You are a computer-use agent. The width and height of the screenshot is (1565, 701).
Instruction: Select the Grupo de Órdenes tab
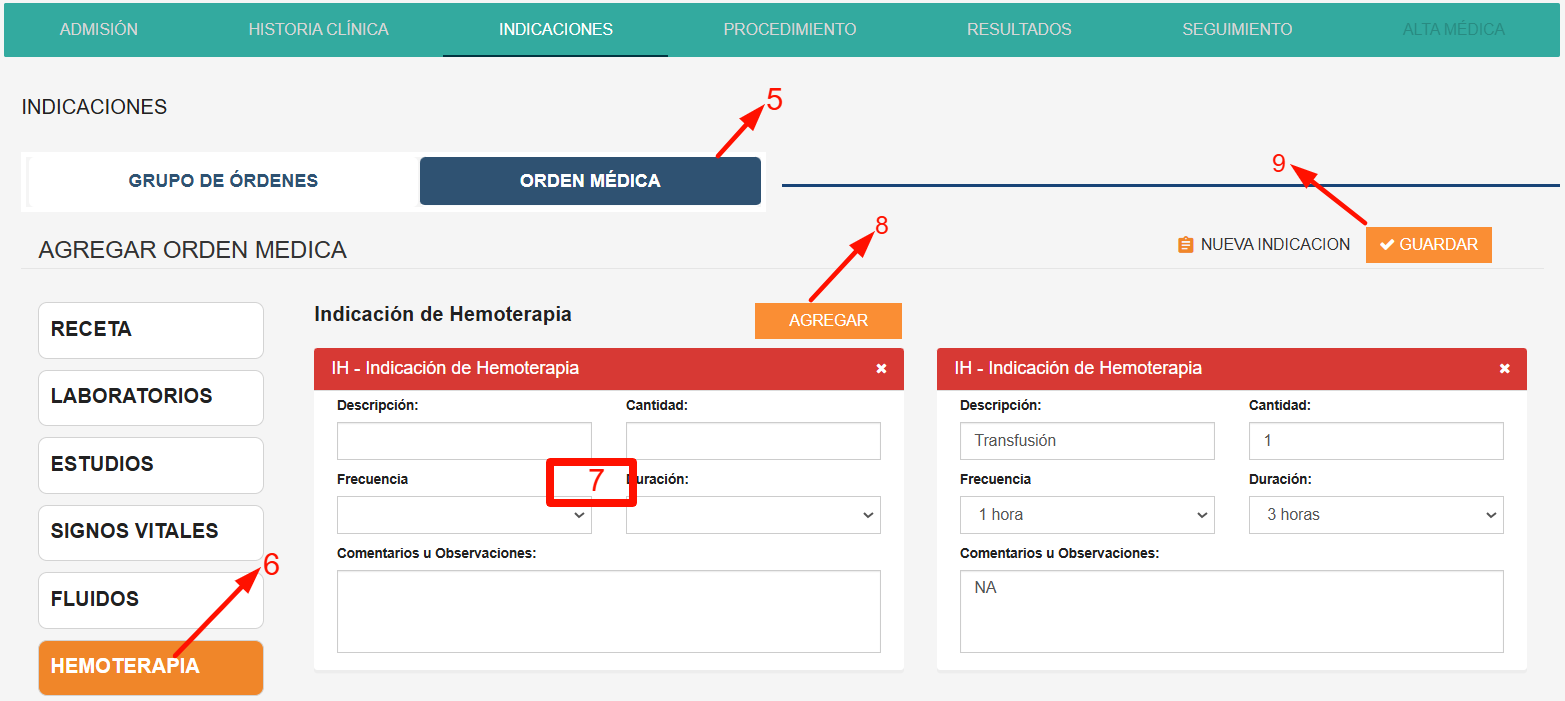point(223,181)
